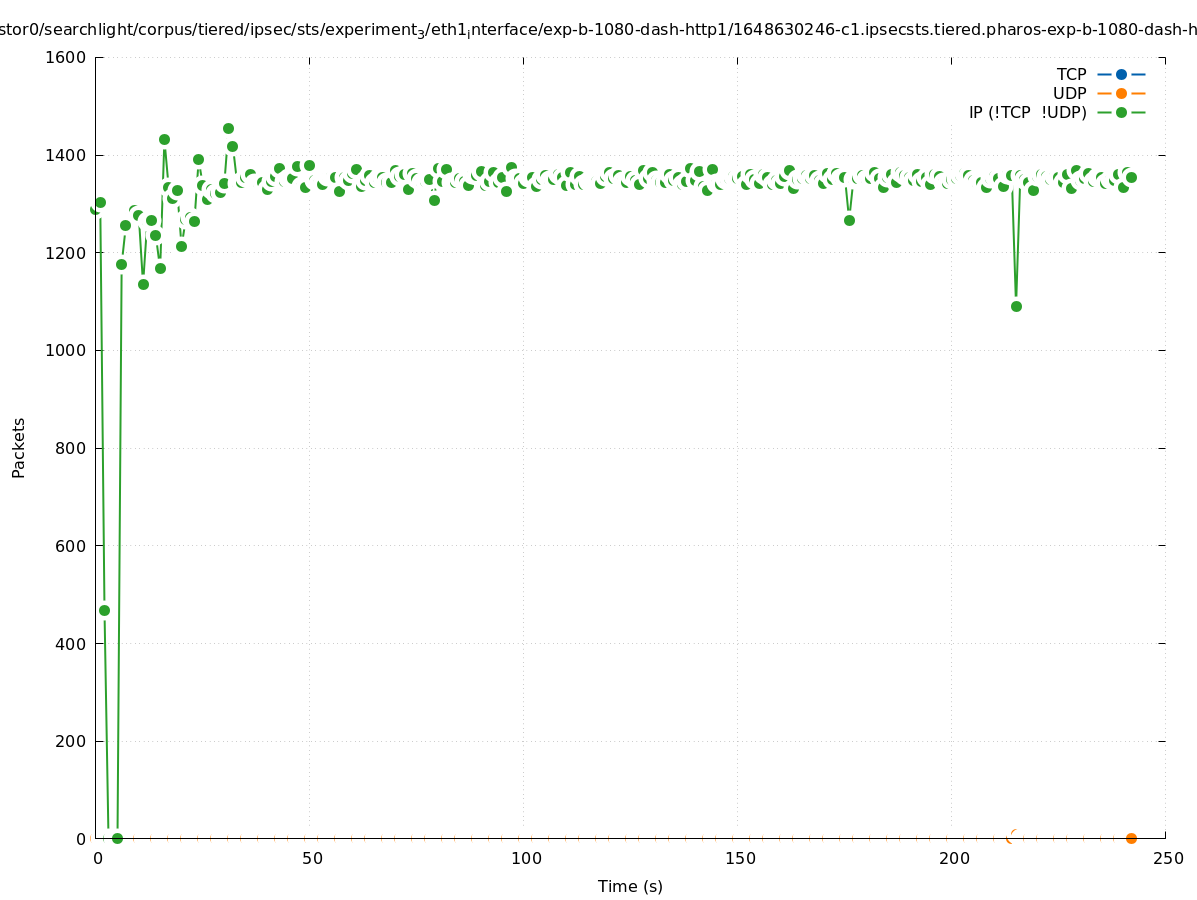Click the orange UDP legend marker

pyautogui.click(x=1121, y=93)
